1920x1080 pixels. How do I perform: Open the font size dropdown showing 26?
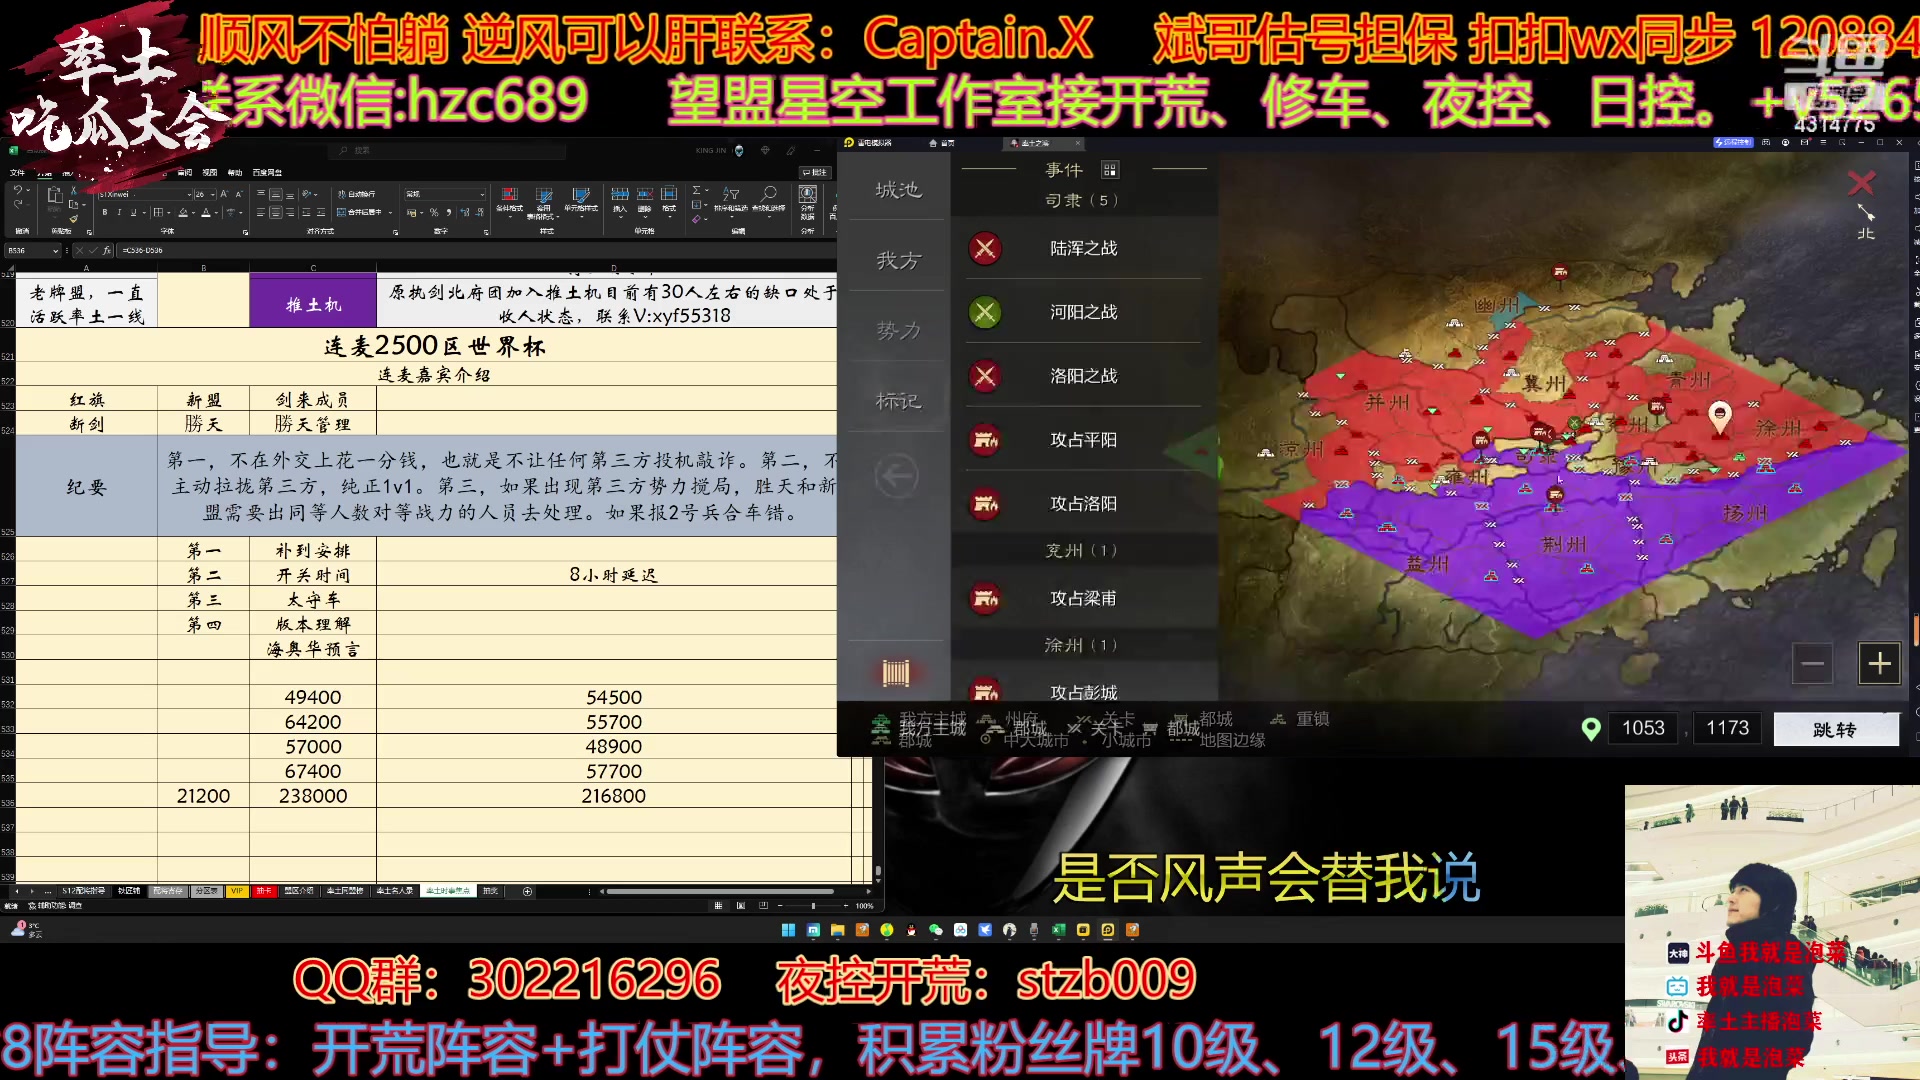point(212,194)
